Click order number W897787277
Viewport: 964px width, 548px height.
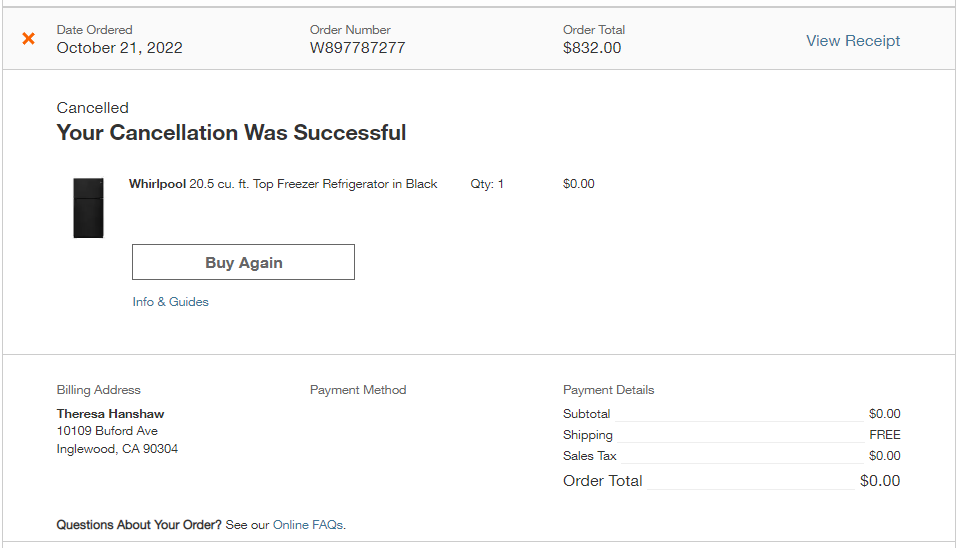point(357,48)
